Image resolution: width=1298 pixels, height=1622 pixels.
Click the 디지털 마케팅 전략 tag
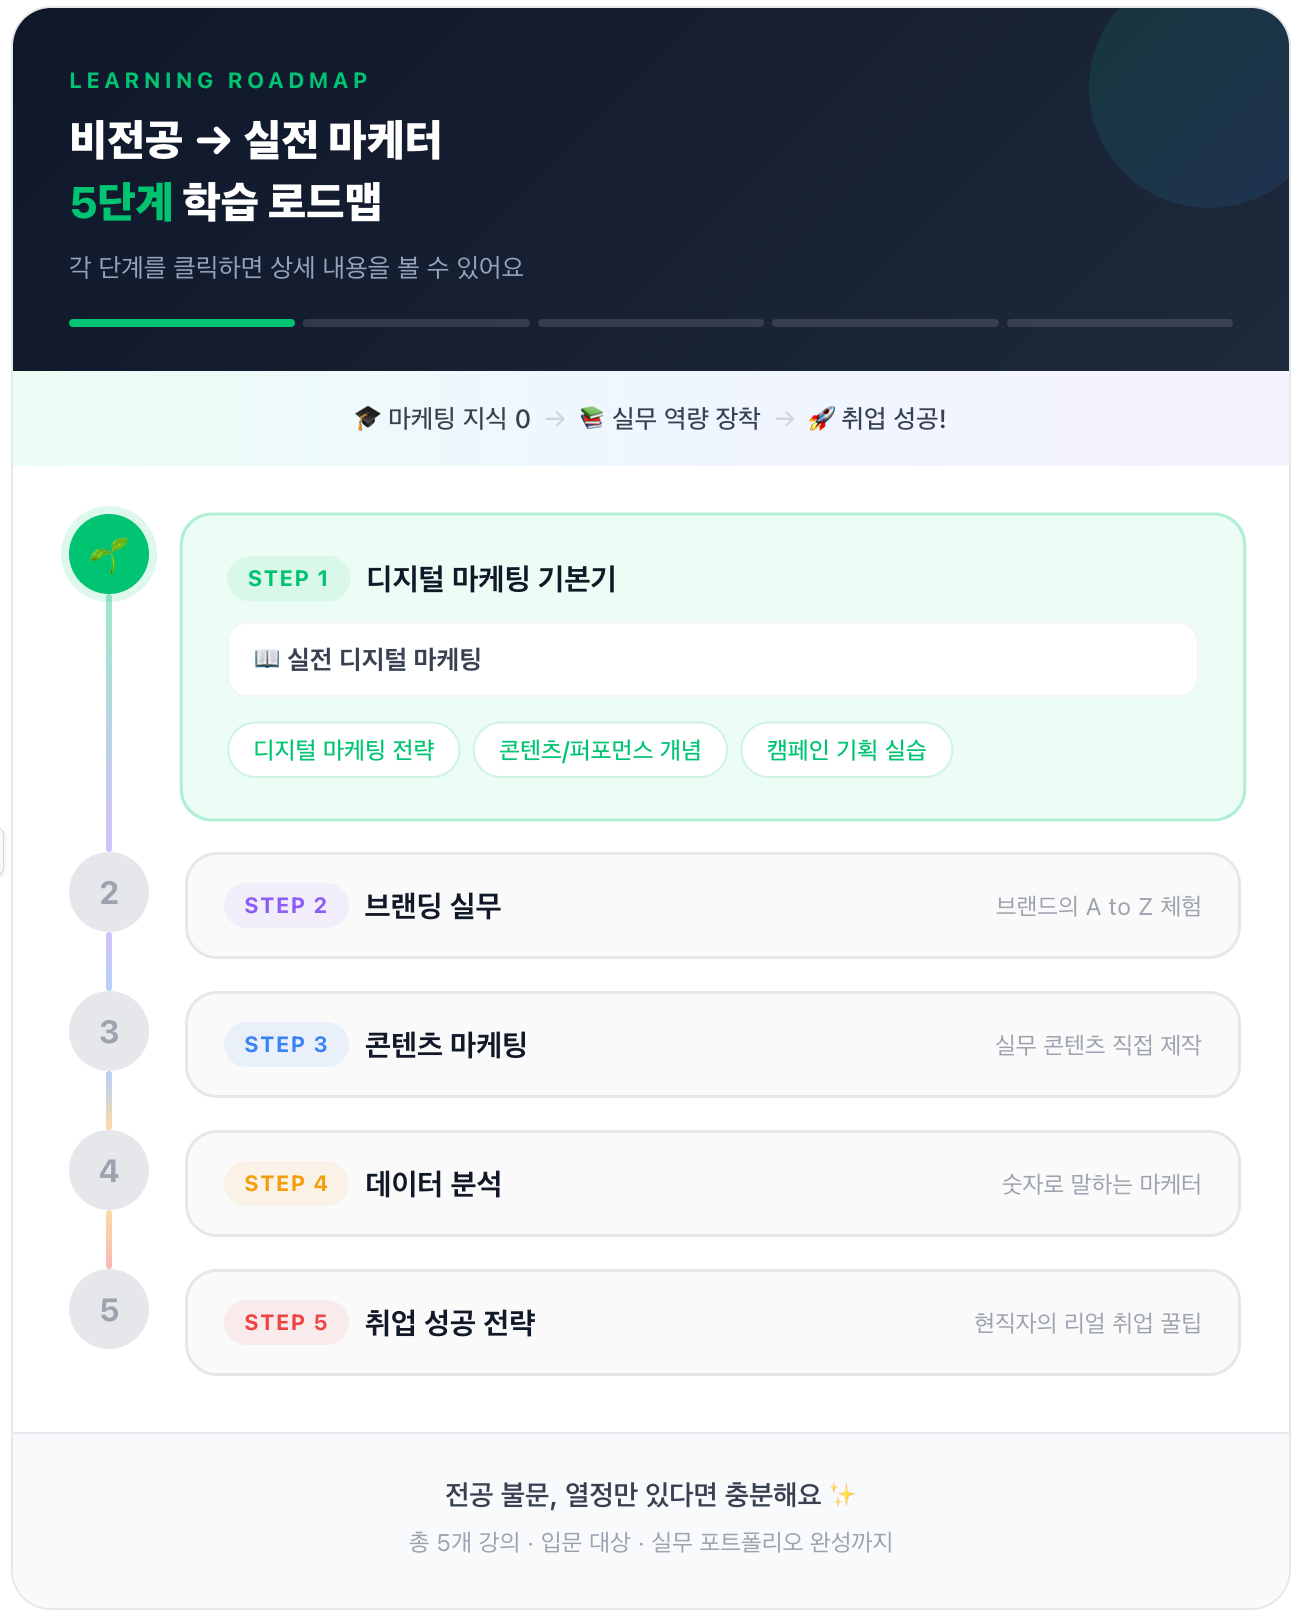[344, 750]
